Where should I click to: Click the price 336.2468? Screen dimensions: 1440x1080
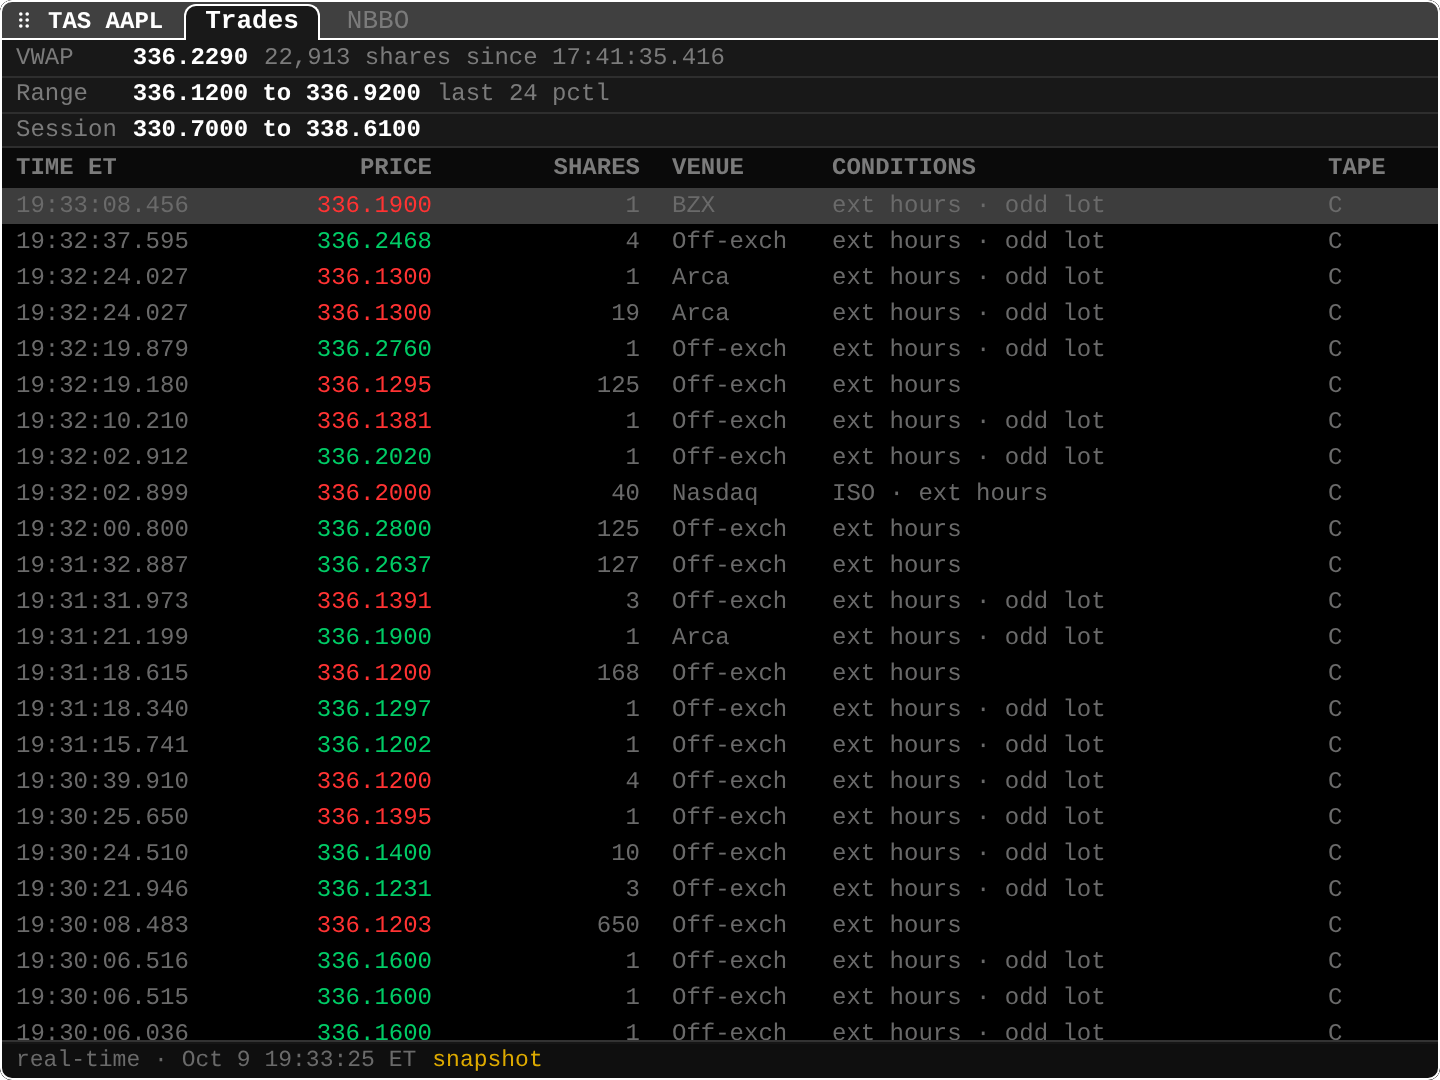[374, 241]
